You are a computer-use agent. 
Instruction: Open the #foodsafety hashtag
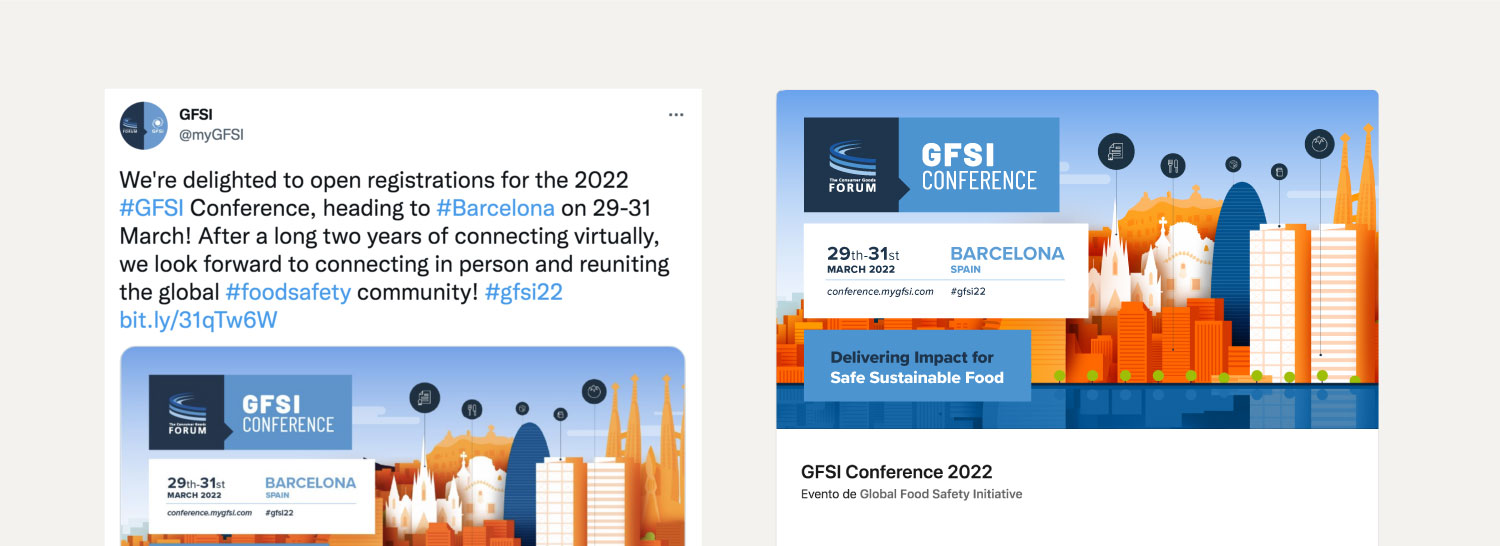click(x=288, y=292)
